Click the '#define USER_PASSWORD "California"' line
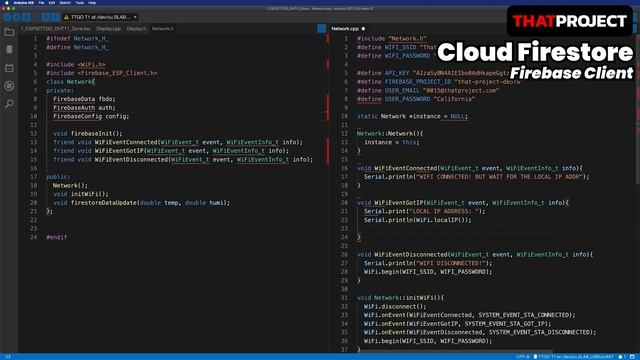Image resolution: width=640 pixels, height=360 pixels. click(x=416, y=99)
